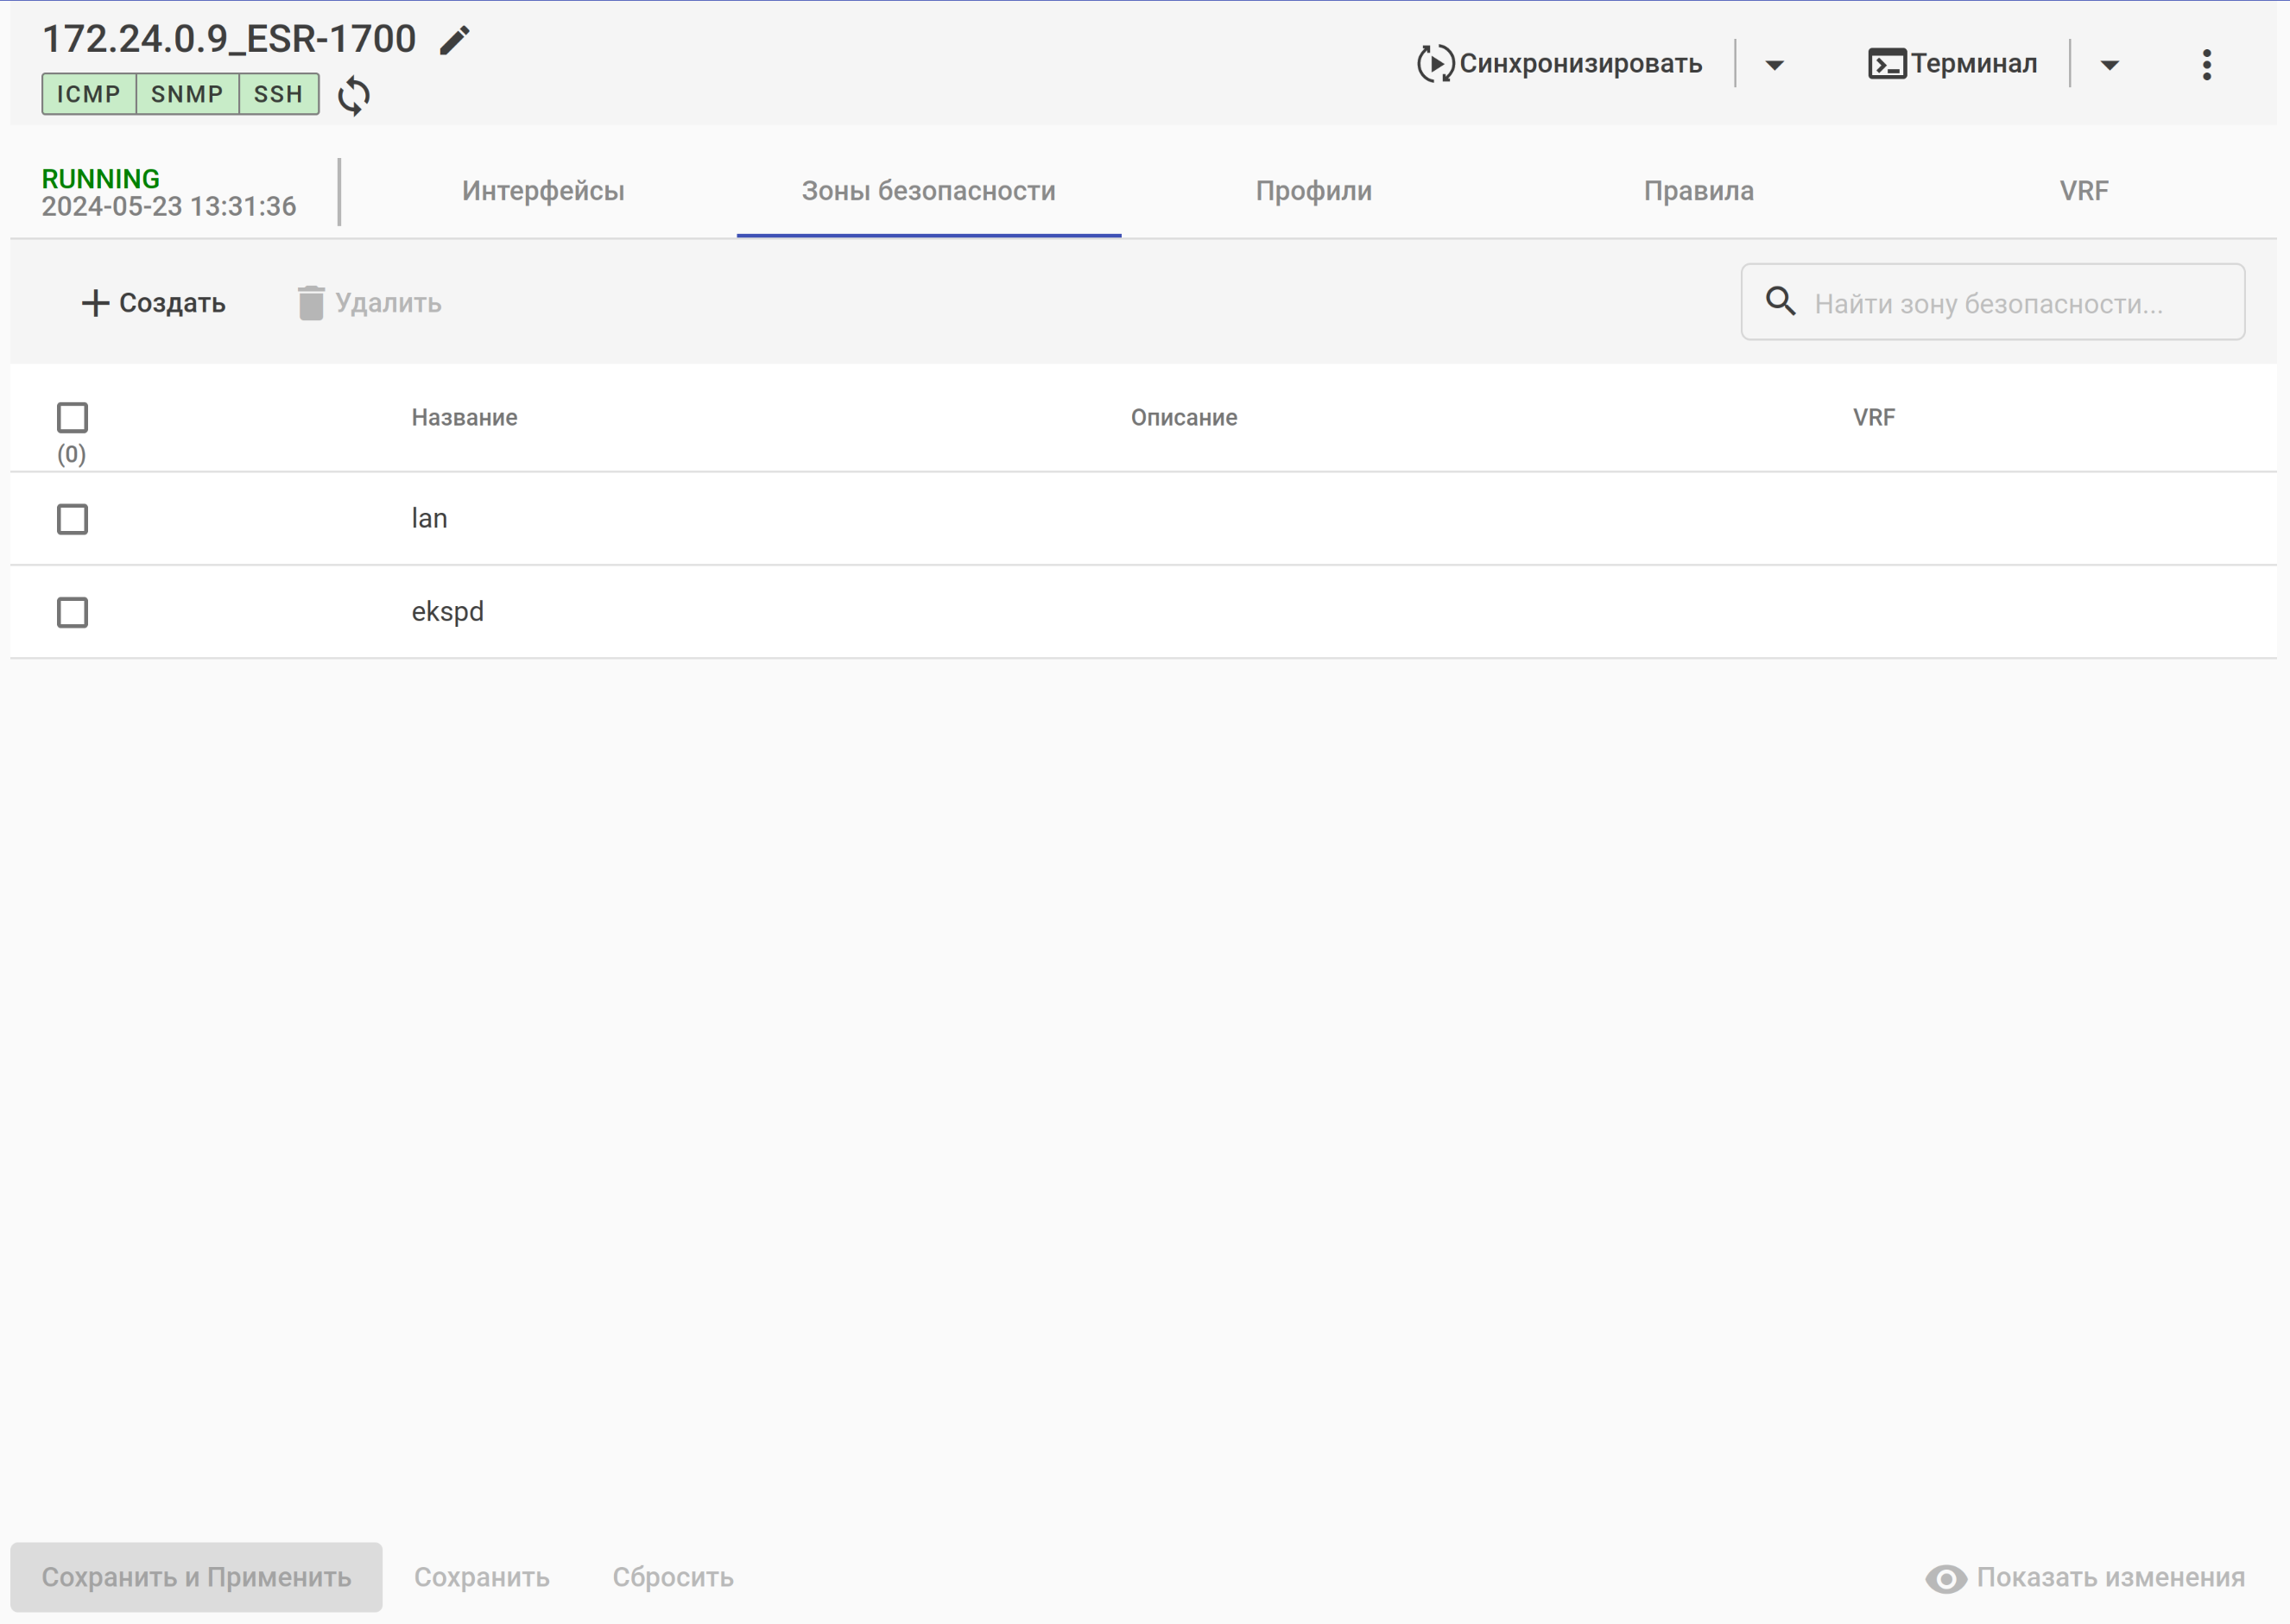This screenshot has width=2290, height=1624.
Task: Expand the dropdown arrow next to Терминал
Action: (x=2109, y=65)
